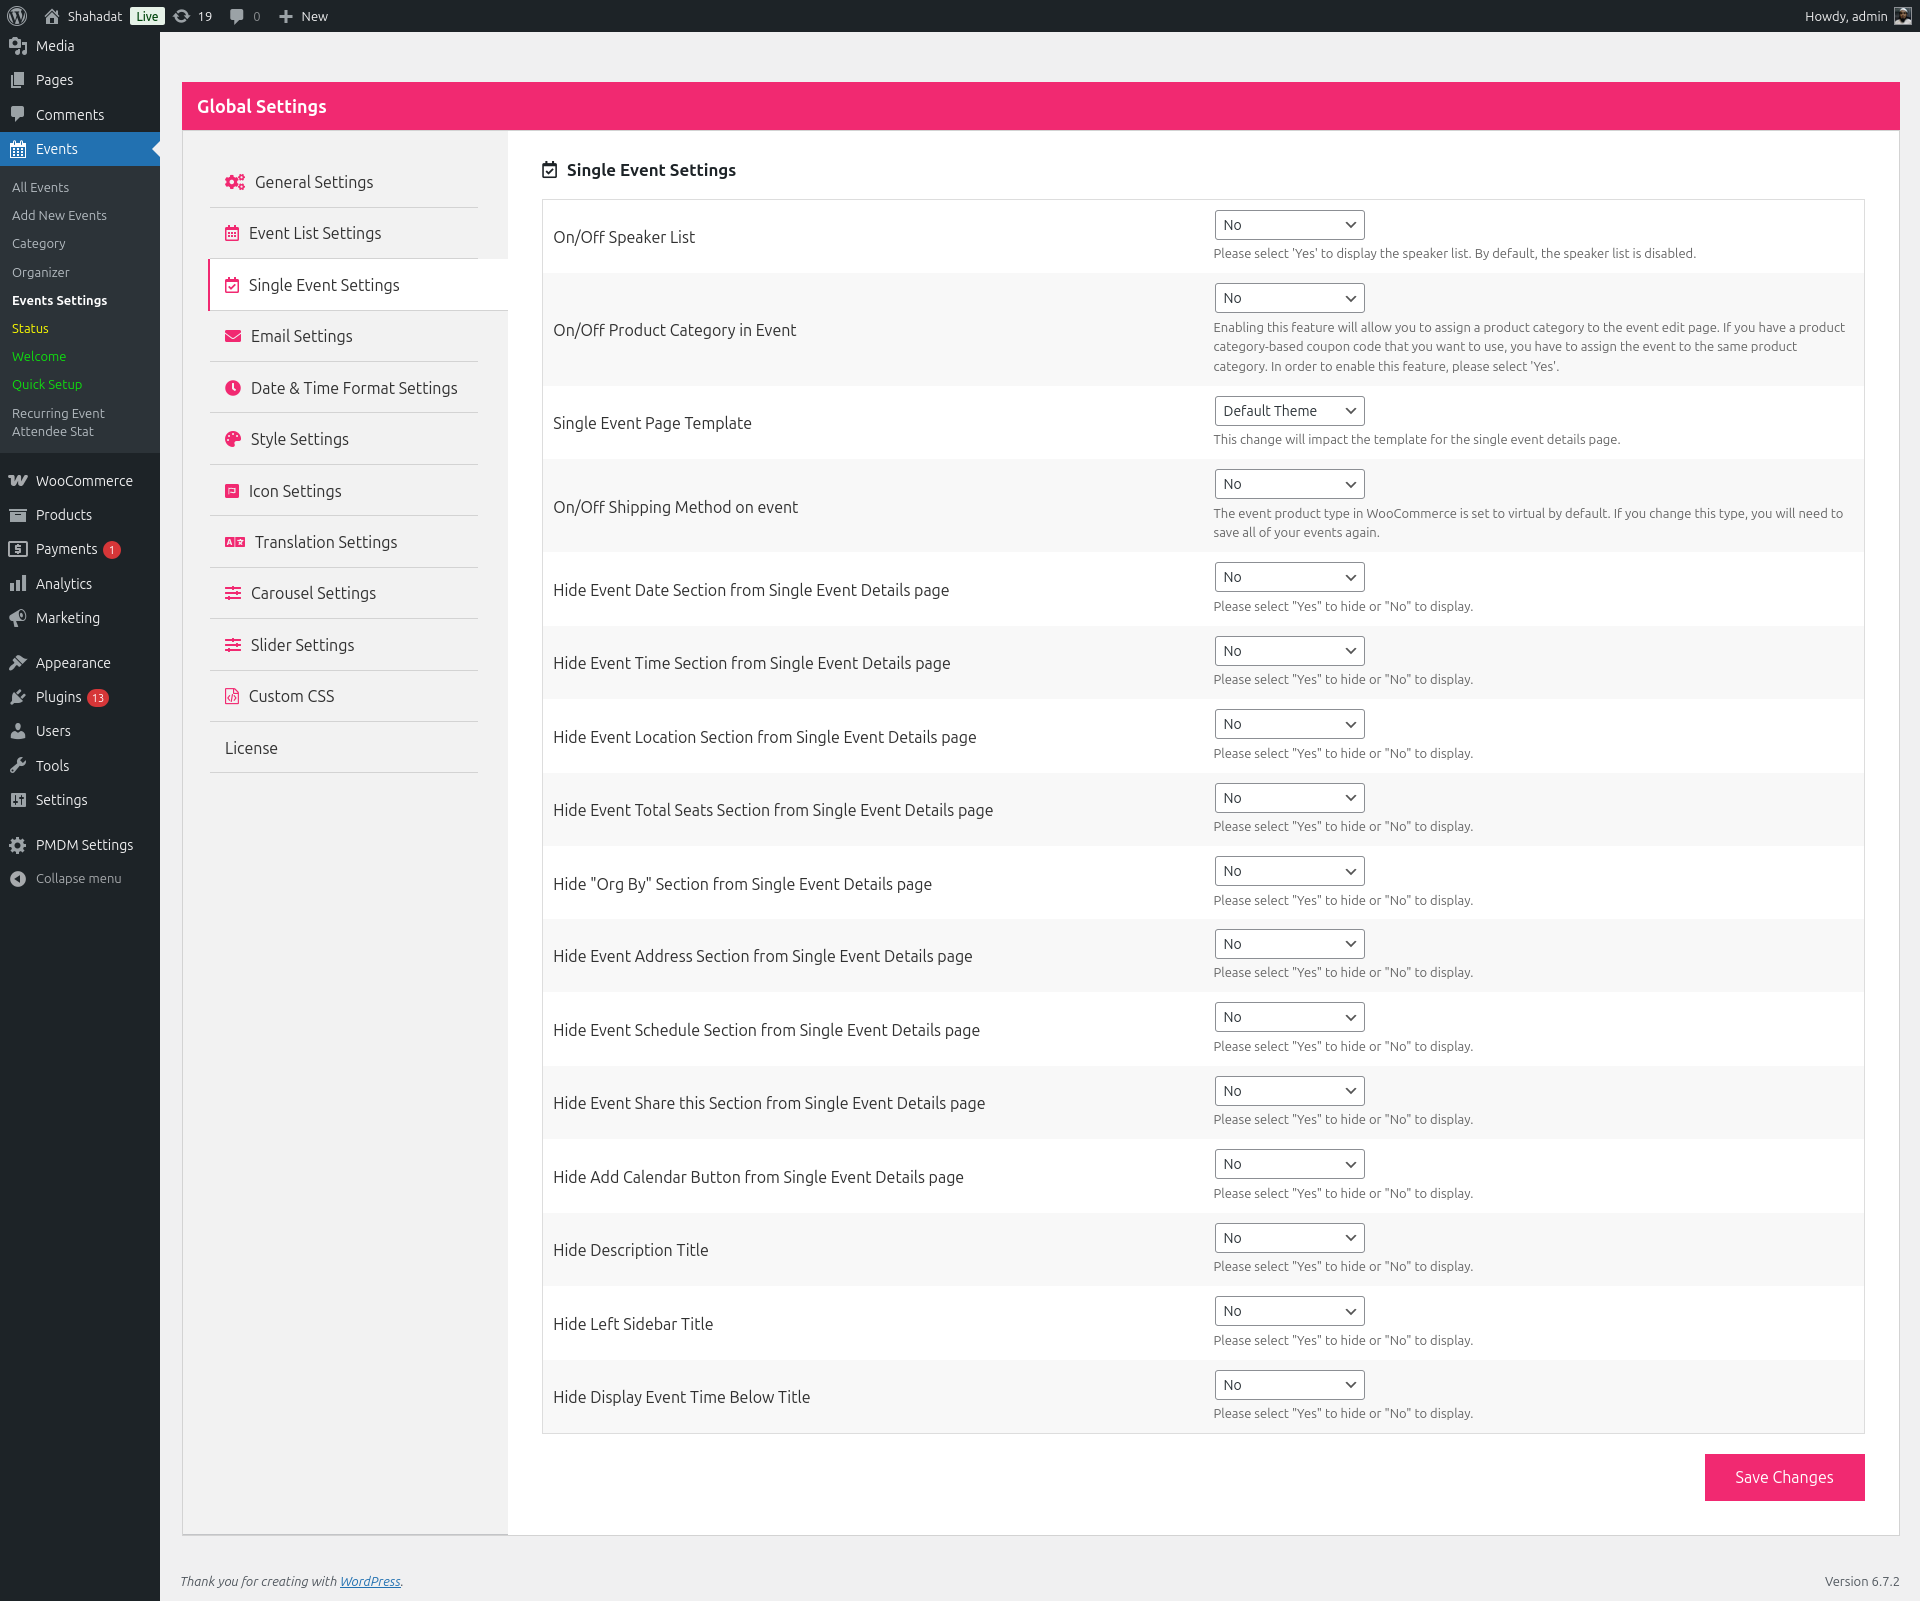Click the PMDM Settings gear icon

18,845
